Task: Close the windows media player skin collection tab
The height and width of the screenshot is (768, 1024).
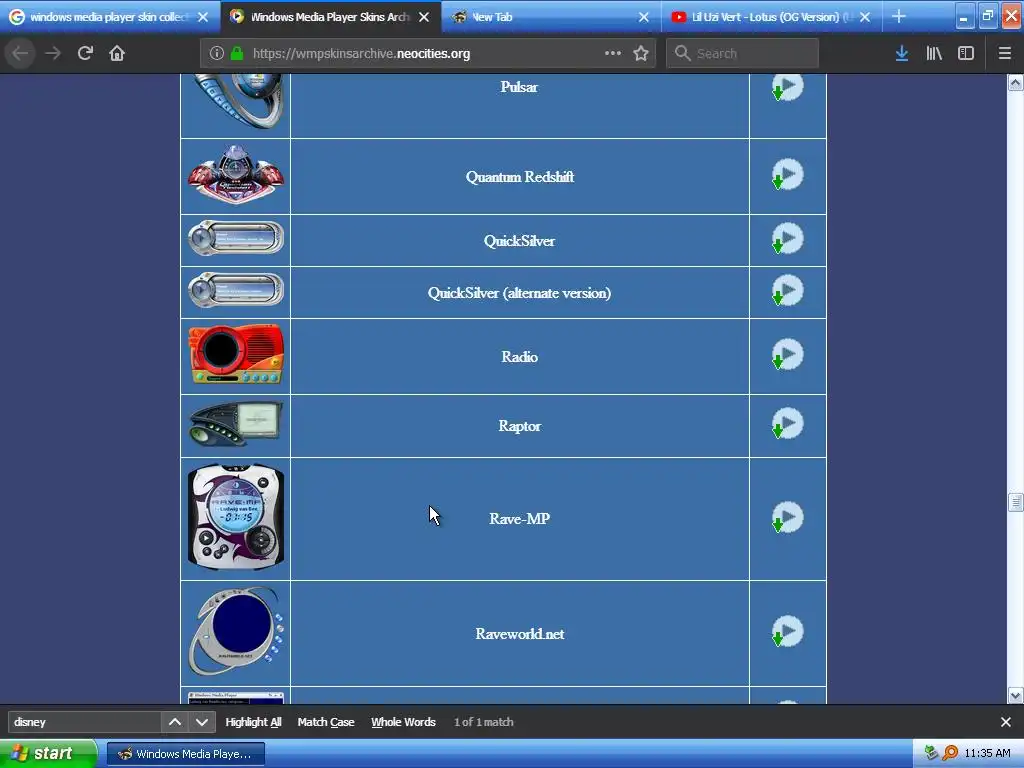Action: tap(203, 17)
